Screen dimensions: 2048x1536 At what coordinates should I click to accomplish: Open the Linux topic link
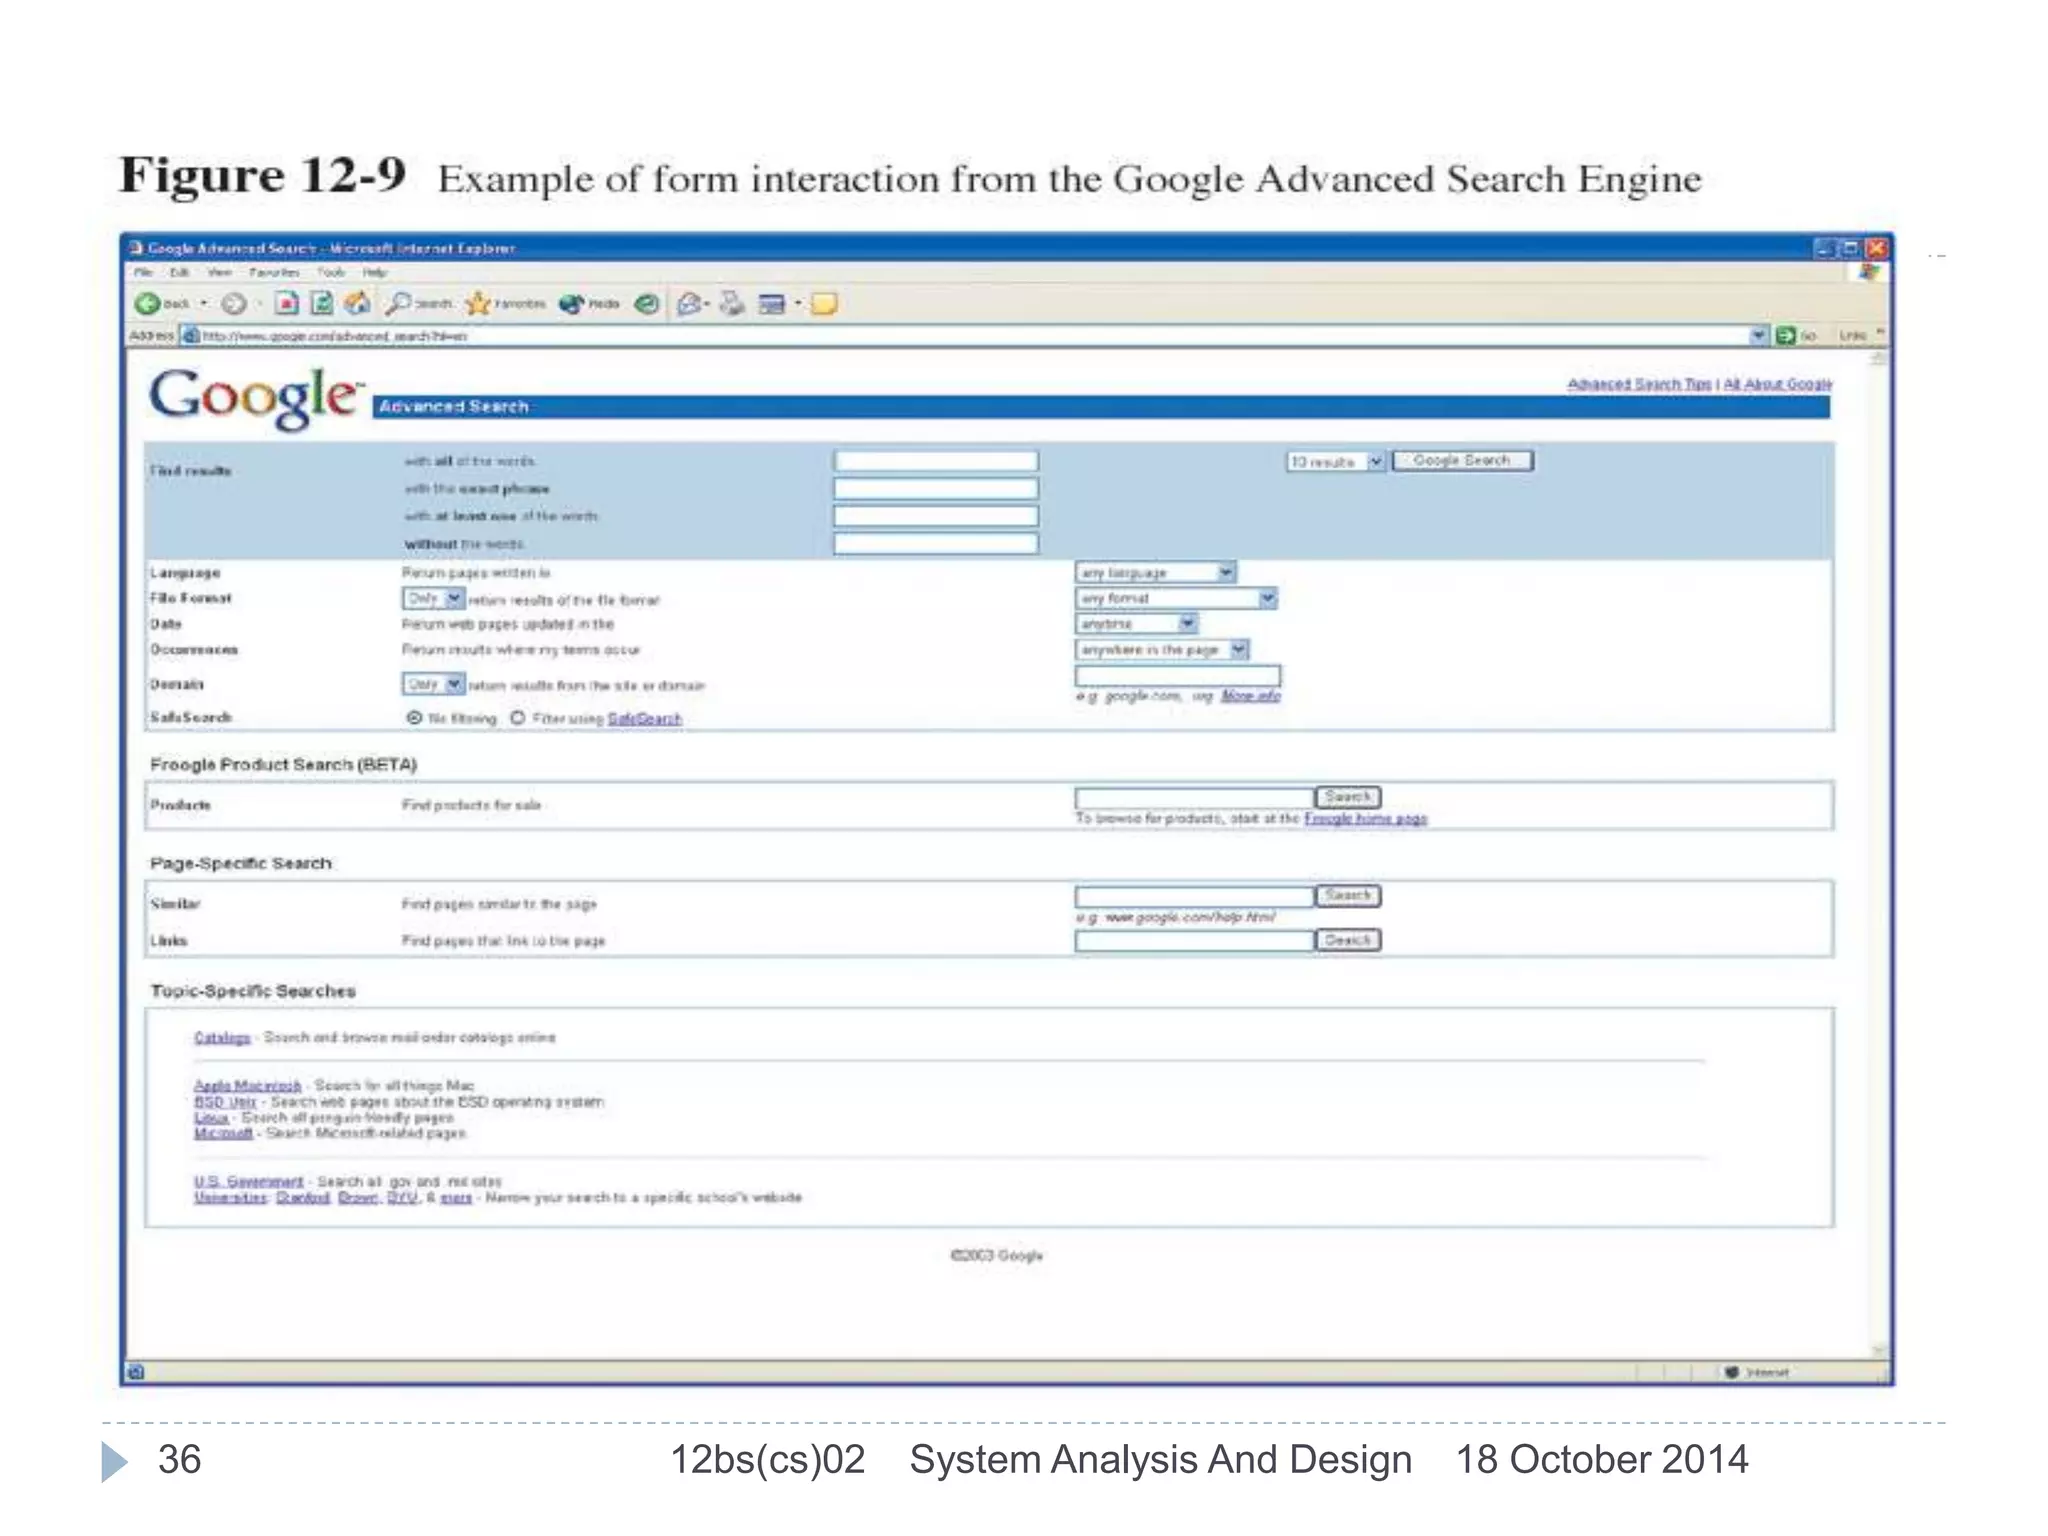tap(211, 1117)
